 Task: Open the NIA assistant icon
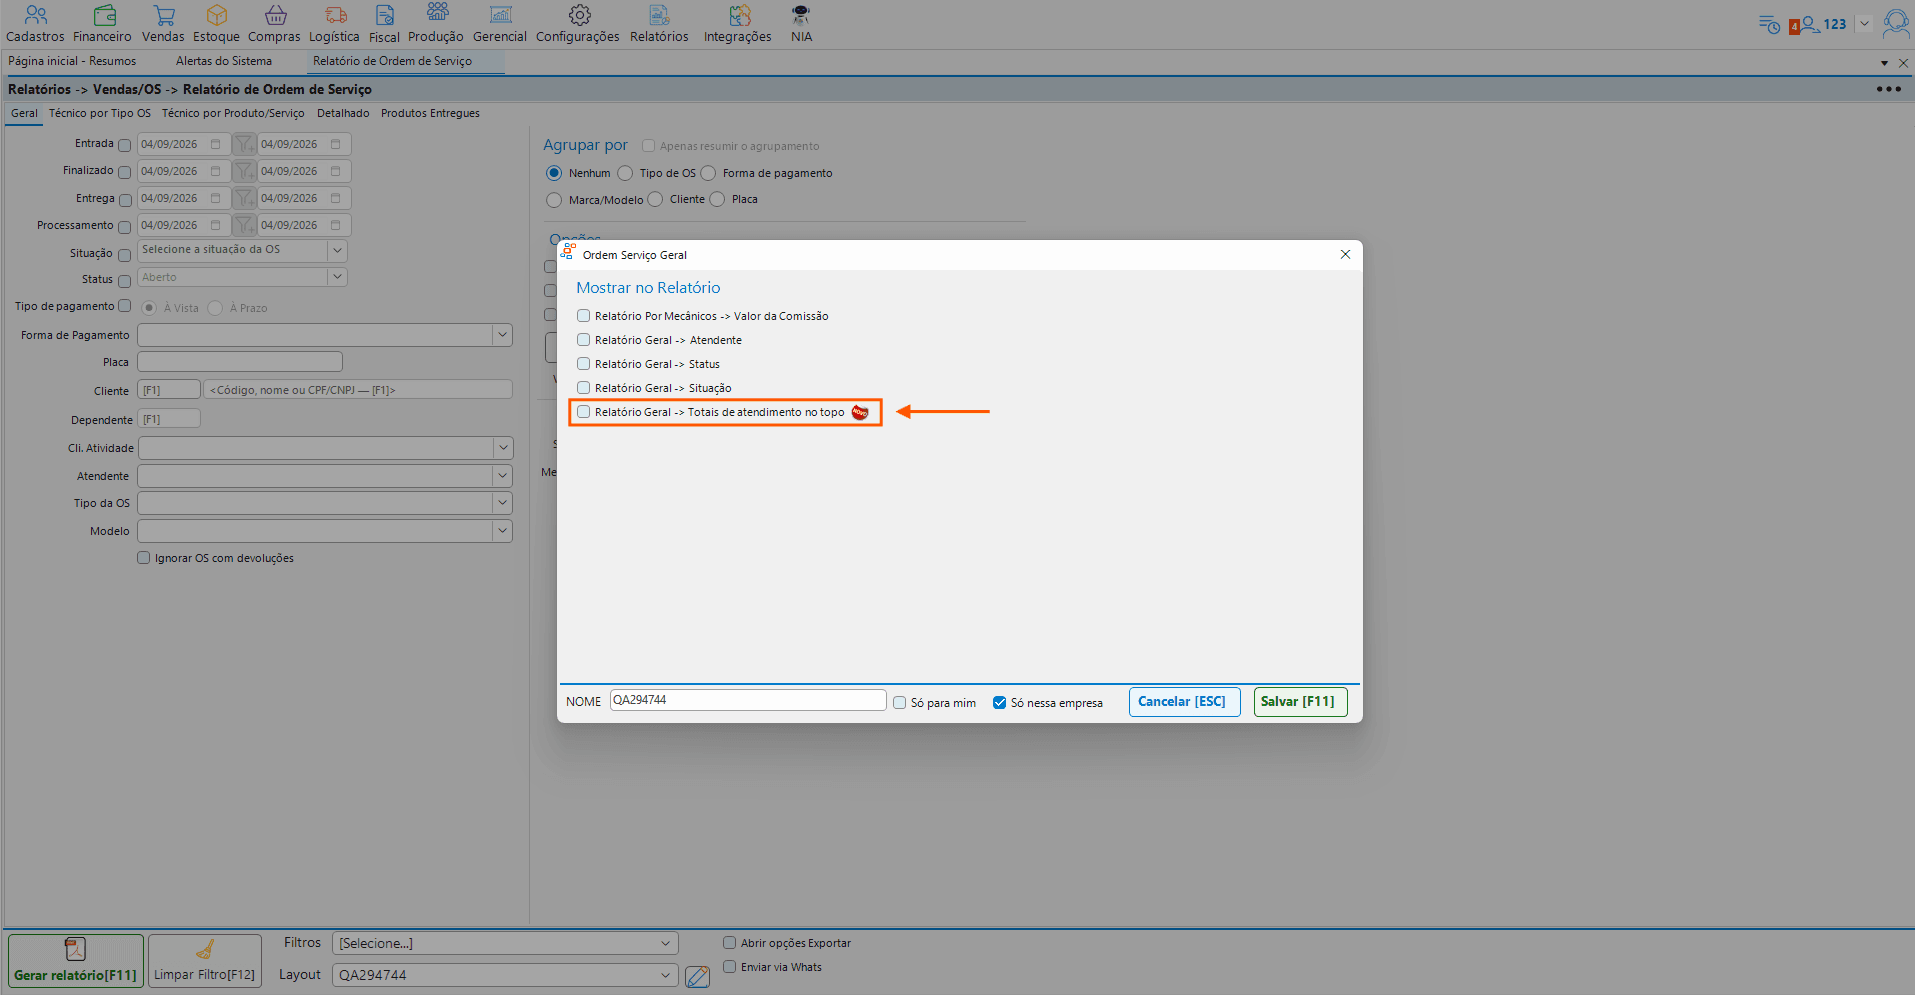click(x=801, y=15)
